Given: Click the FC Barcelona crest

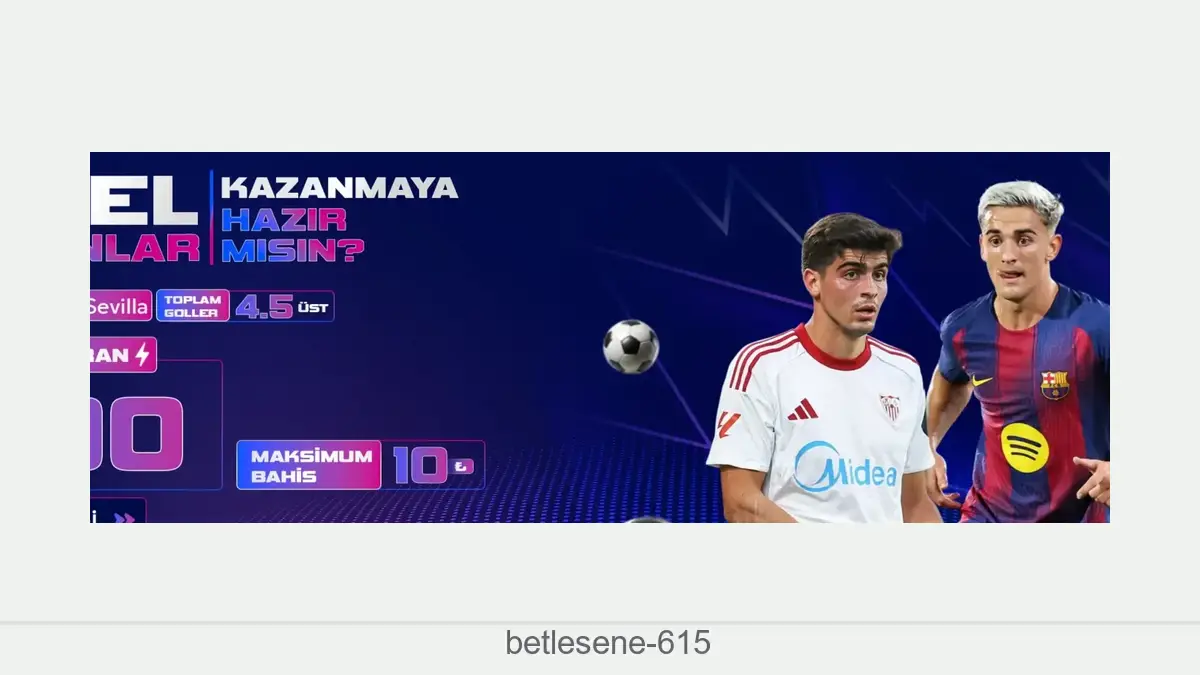Looking at the screenshot, I should (1054, 386).
